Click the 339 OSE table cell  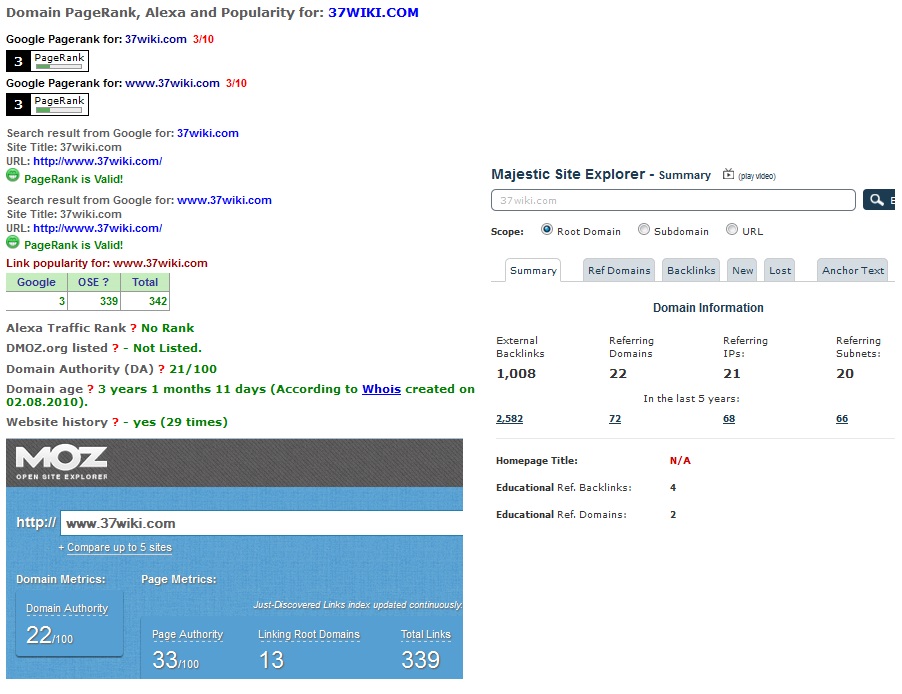pos(94,301)
